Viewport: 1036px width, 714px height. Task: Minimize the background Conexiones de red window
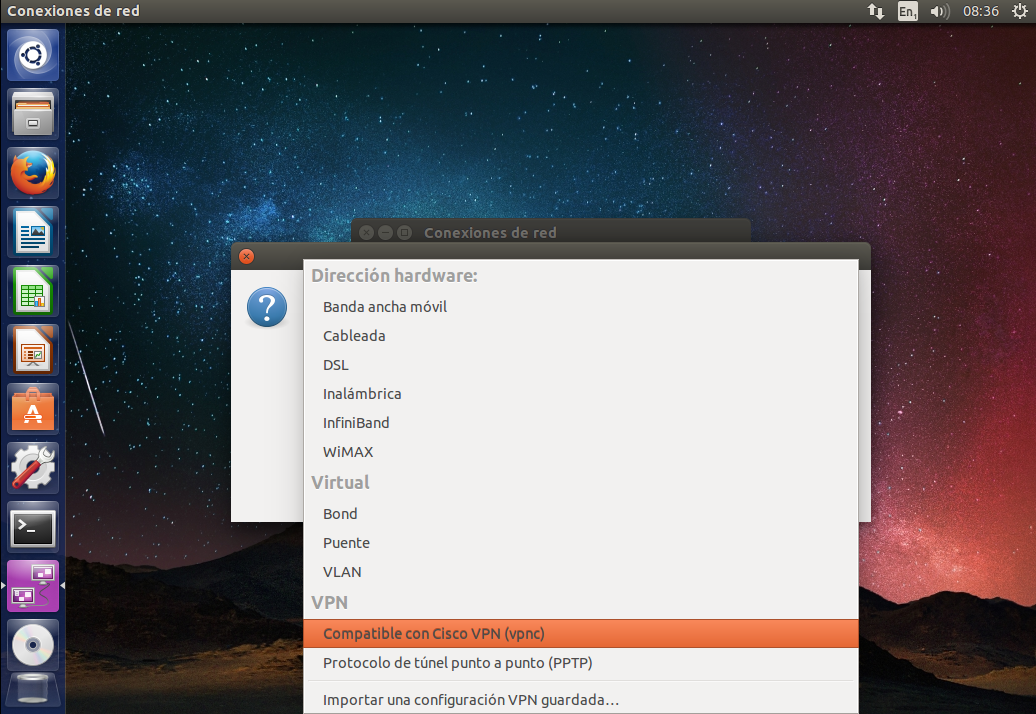[x=386, y=232]
